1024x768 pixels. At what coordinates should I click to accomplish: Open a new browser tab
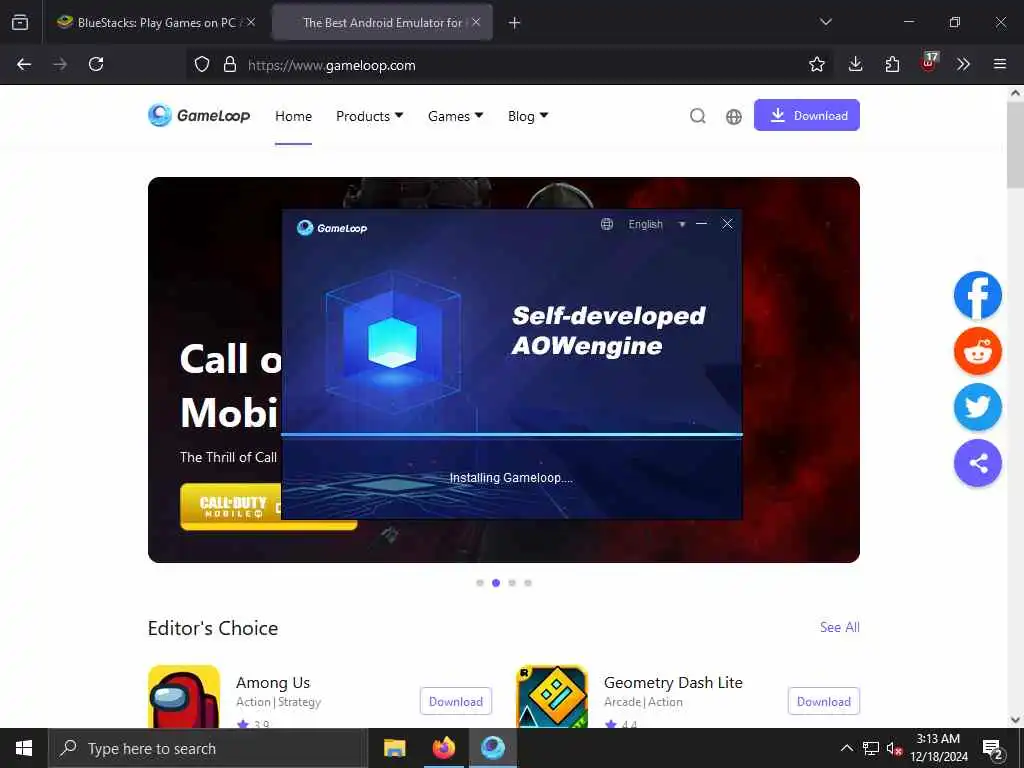(515, 23)
